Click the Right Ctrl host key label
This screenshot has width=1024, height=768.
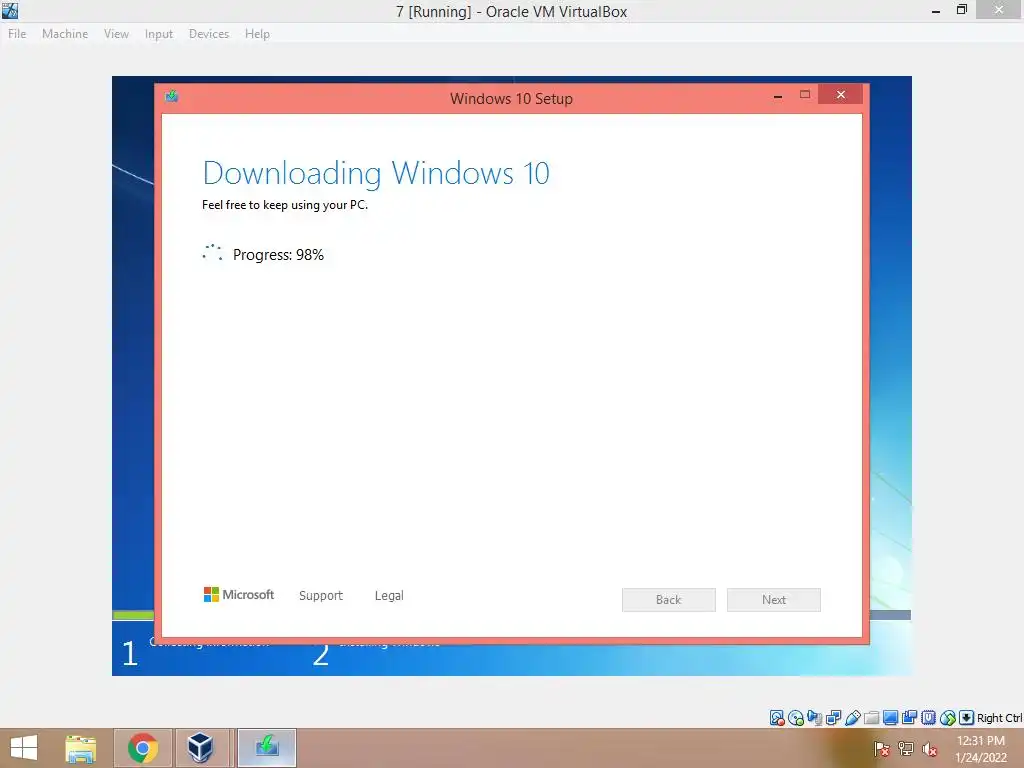(x=999, y=718)
